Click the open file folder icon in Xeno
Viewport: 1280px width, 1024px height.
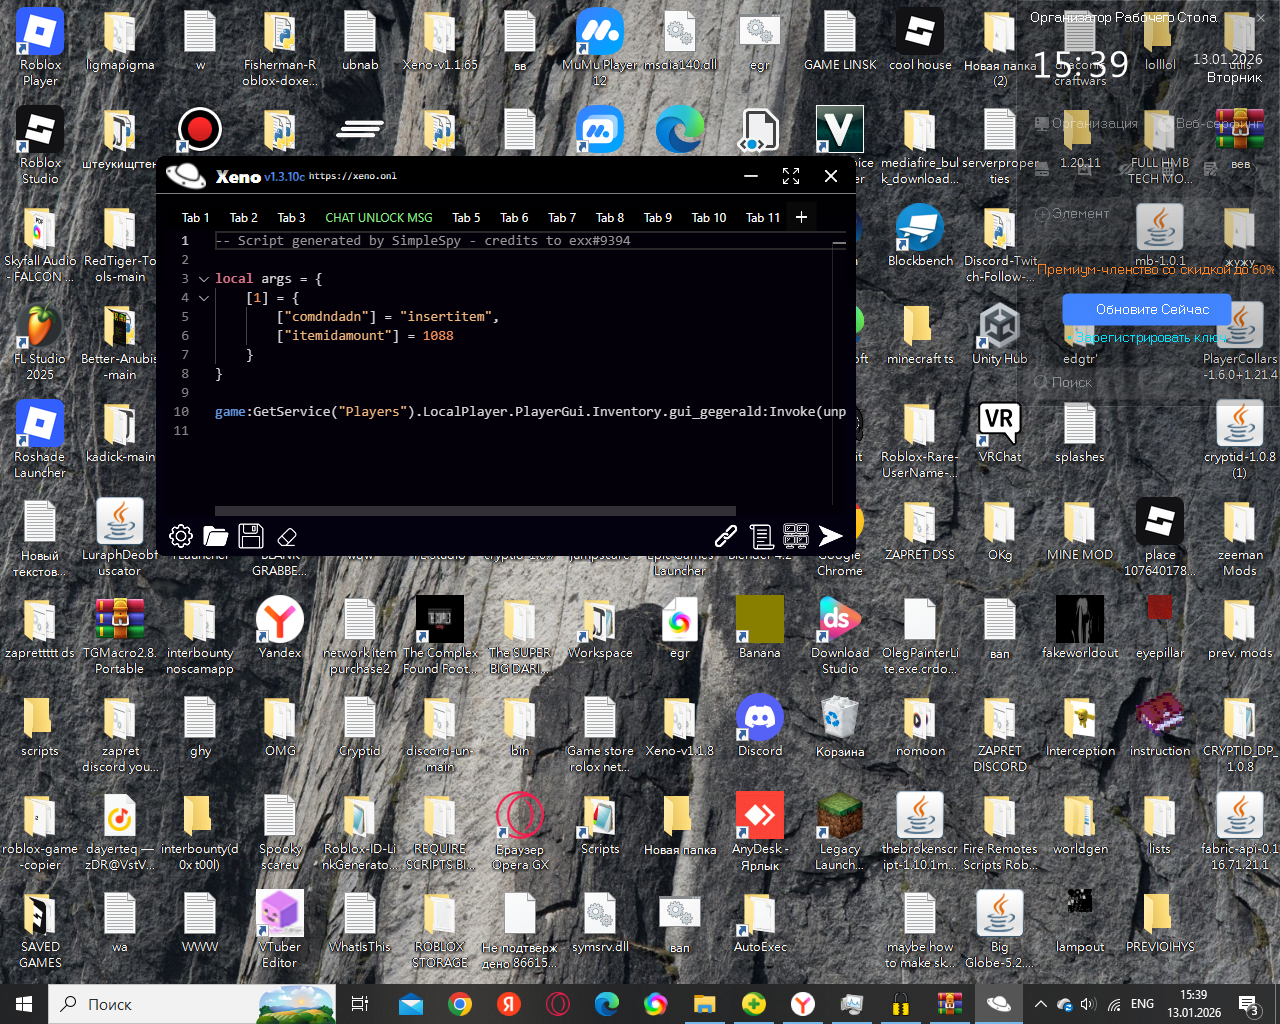click(215, 536)
